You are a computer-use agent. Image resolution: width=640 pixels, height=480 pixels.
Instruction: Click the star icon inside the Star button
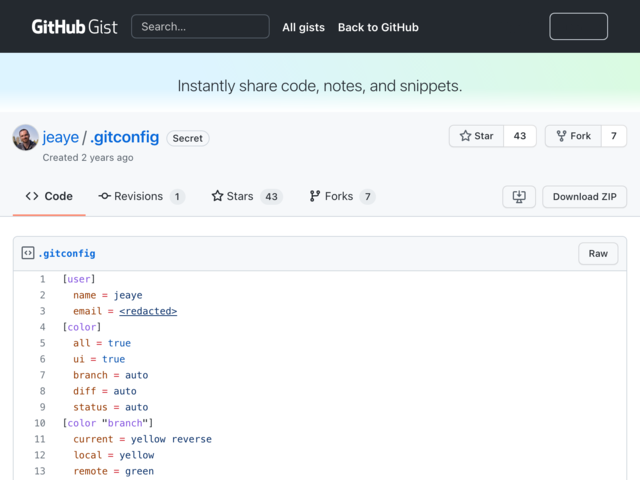[x=465, y=136]
